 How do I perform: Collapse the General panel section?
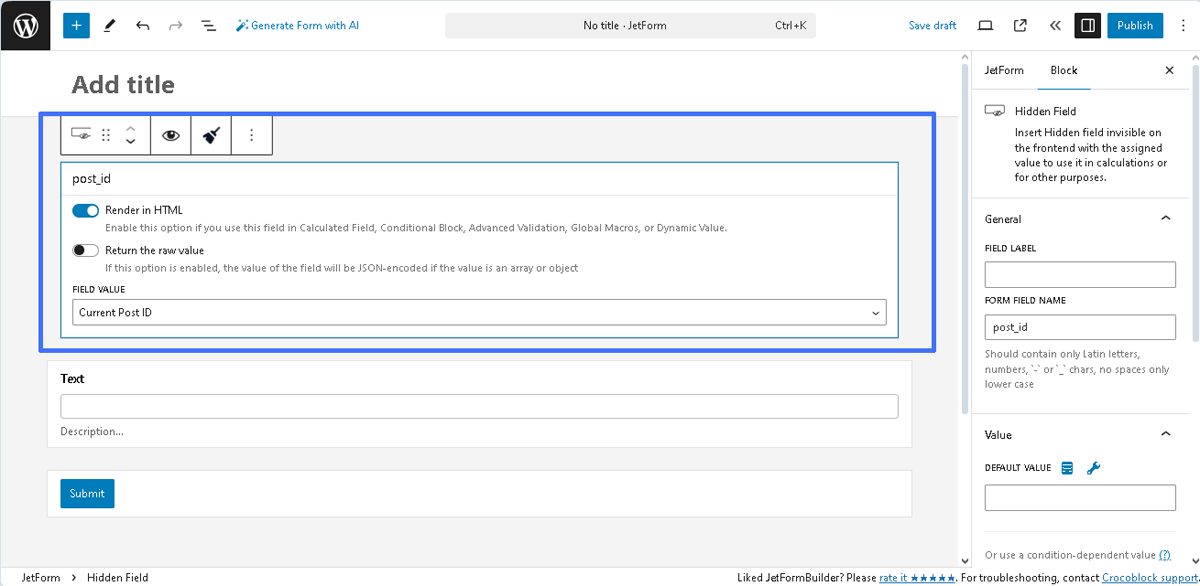tap(1165, 219)
